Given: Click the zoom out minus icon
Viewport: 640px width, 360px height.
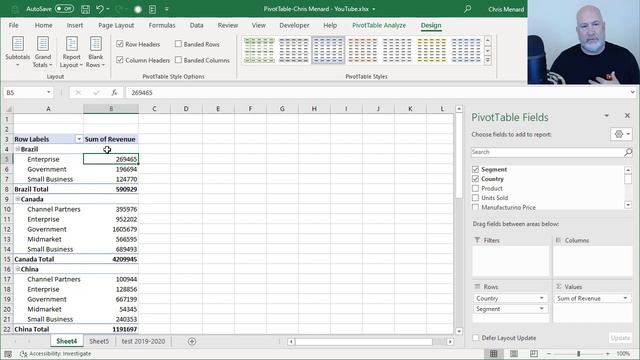Looking at the screenshot, I should pyautogui.click(x=549, y=353).
